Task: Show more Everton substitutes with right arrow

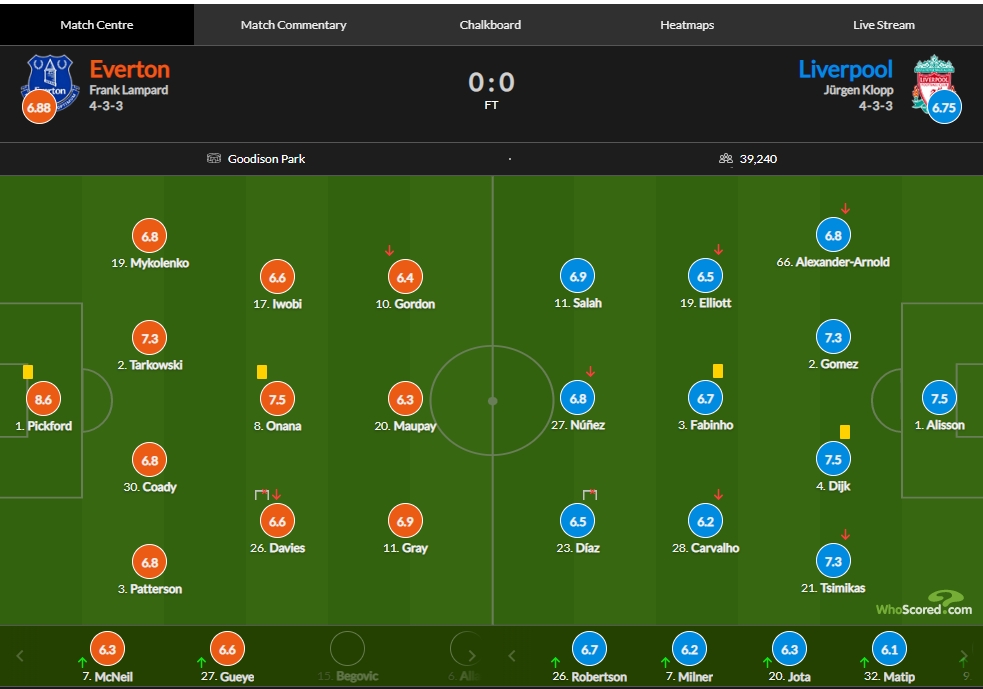Action: point(471,656)
